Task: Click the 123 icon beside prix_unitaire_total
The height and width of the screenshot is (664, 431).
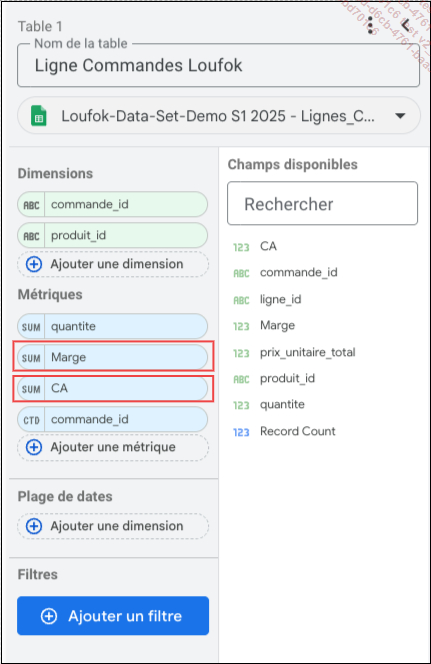Action: pyautogui.click(x=241, y=353)
